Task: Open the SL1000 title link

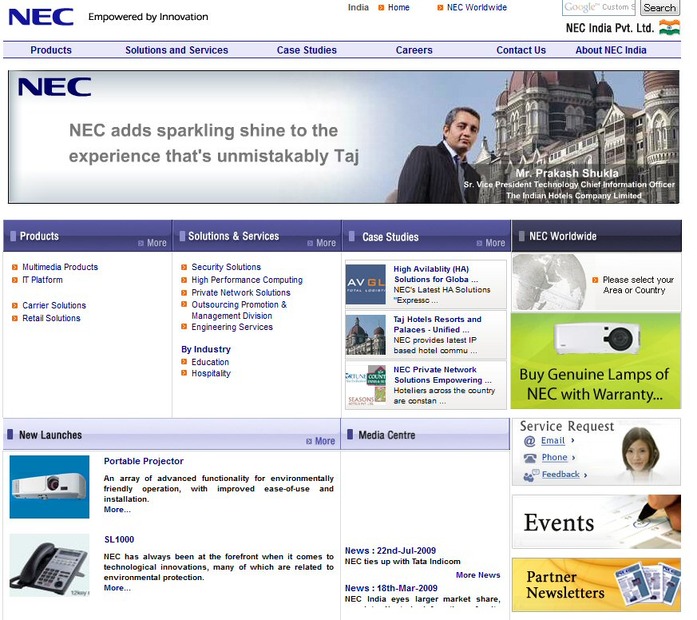Action: [x=119, y=540]
